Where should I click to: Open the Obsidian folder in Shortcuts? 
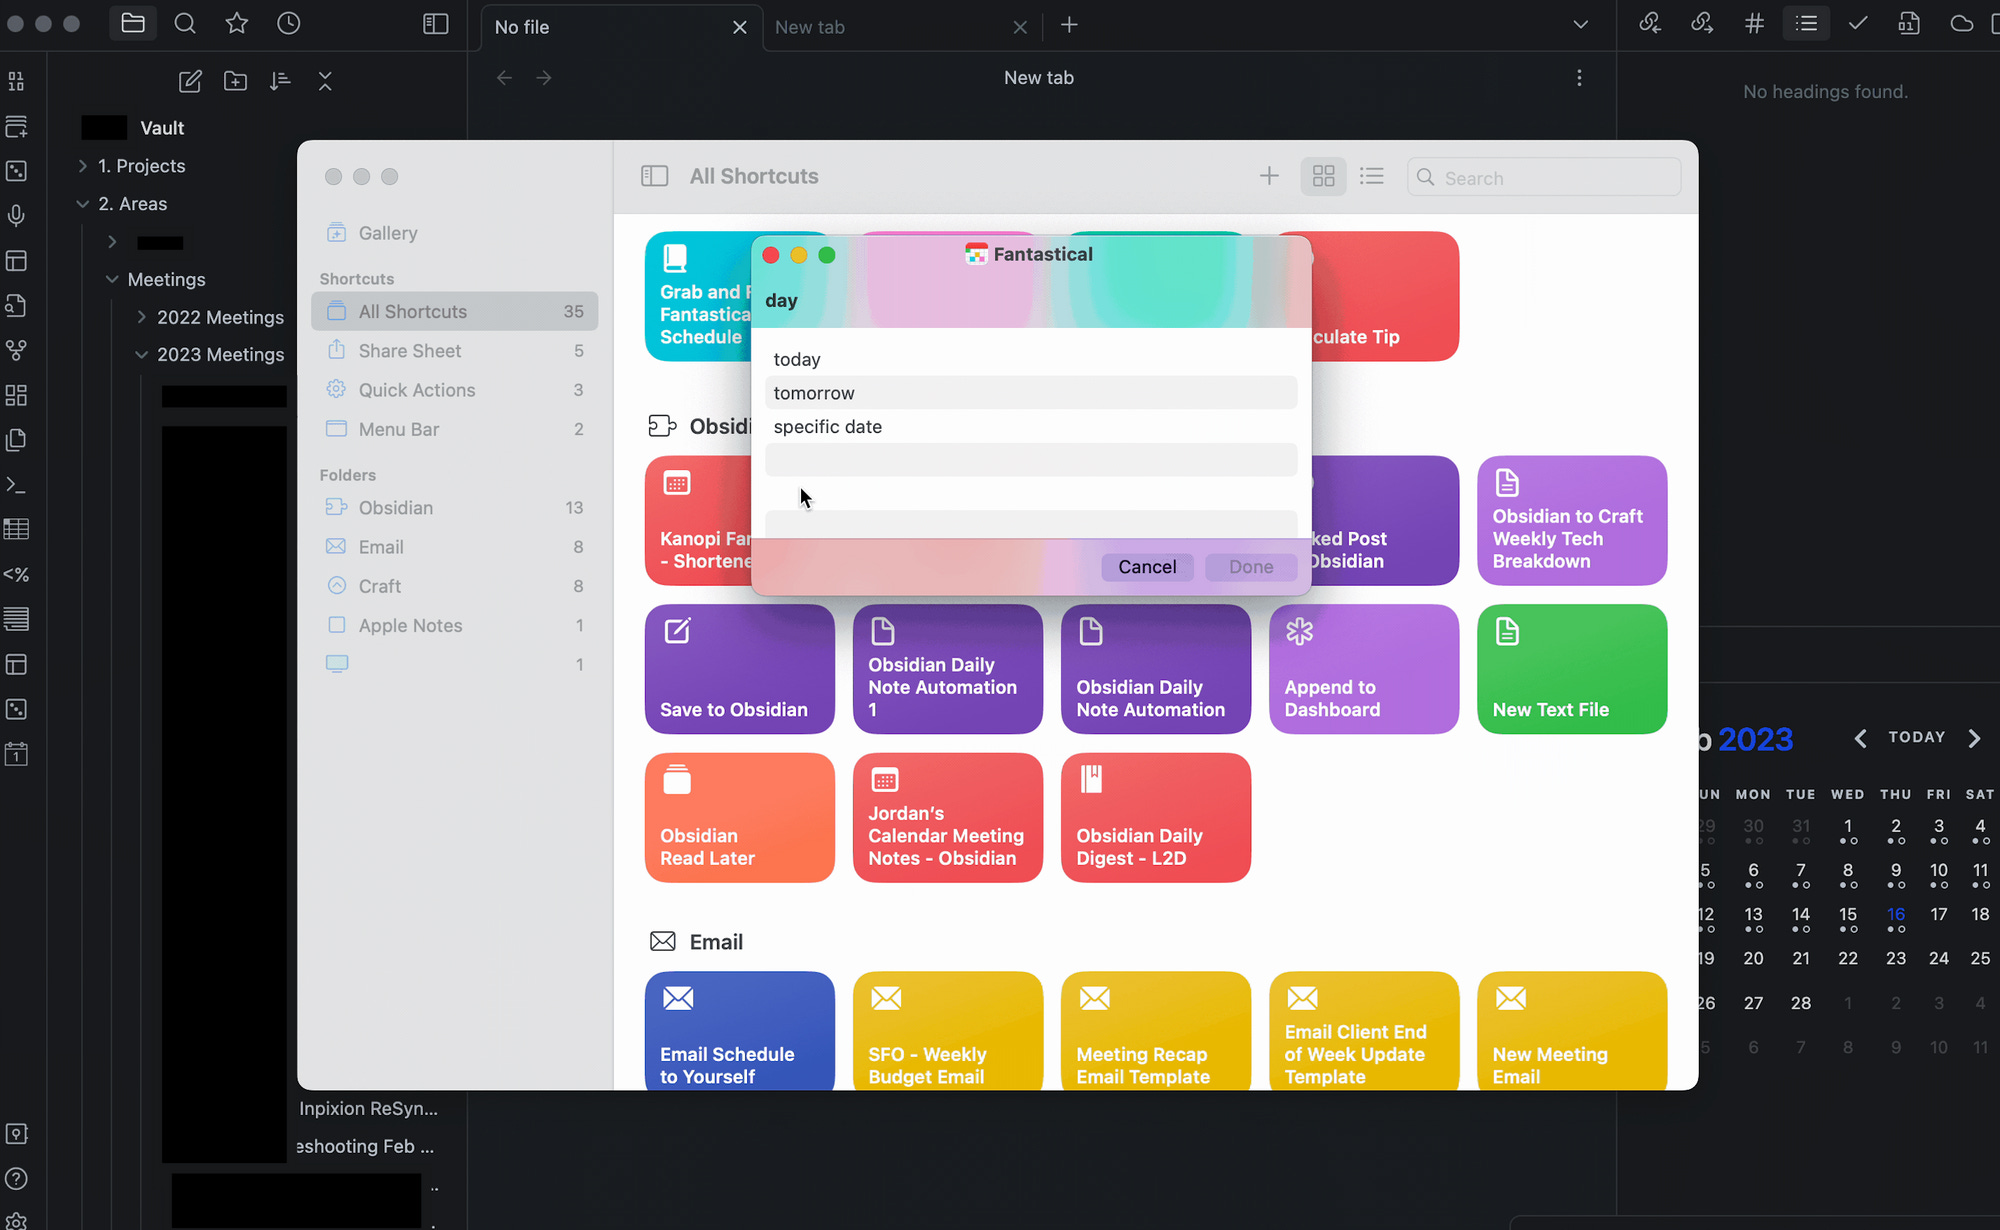point(455,508)
